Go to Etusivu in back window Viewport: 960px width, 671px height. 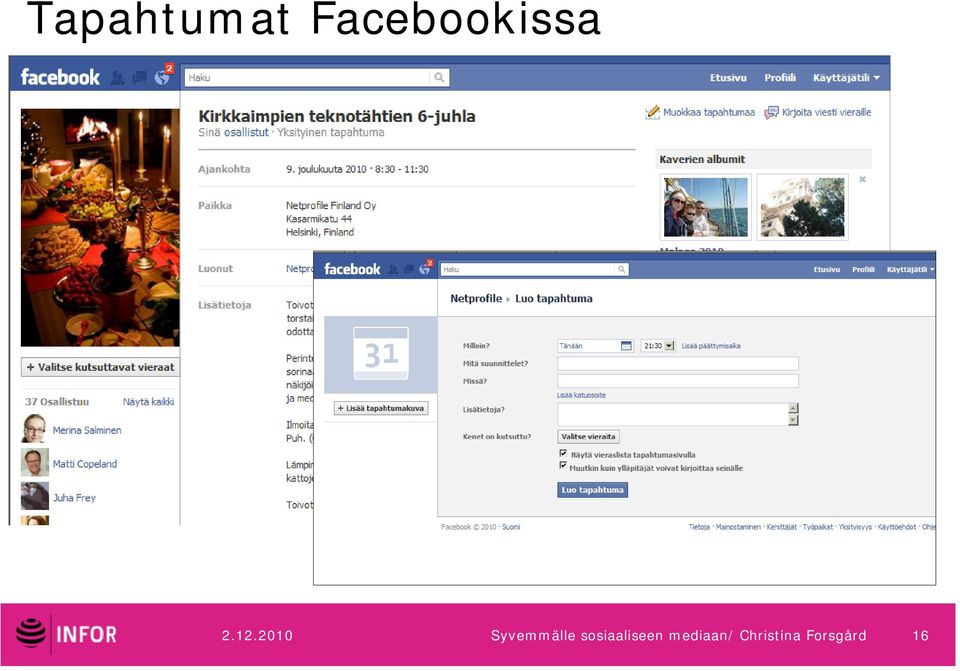pyautogui.click(x=728, y=78)
